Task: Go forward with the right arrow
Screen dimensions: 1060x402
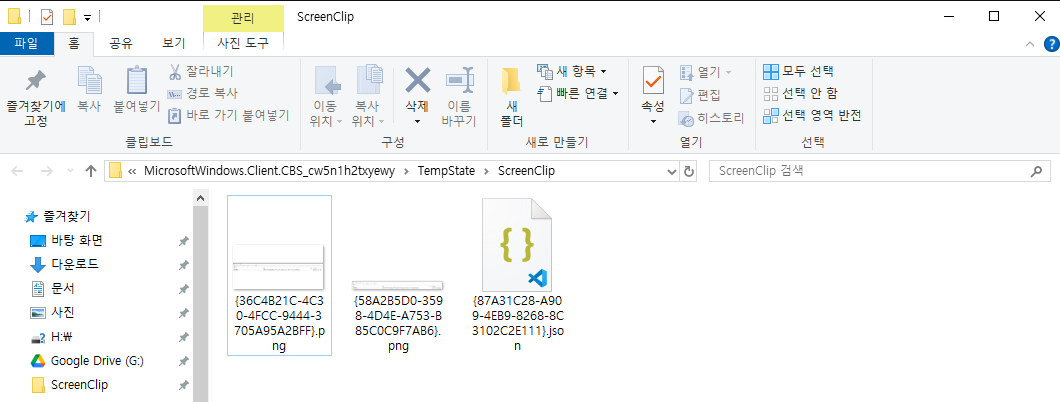Action: pyautogui.click(x=47, y=171)
